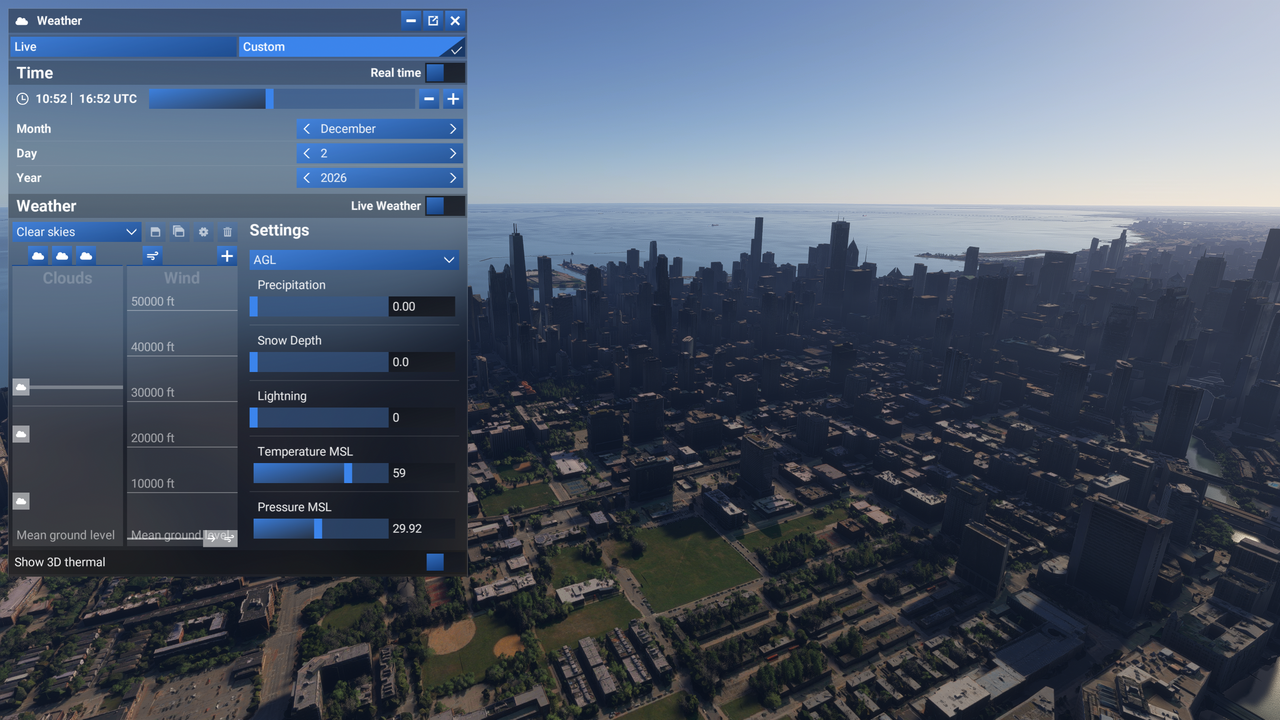Toggle the Live Weather switch

coord(445,206)
